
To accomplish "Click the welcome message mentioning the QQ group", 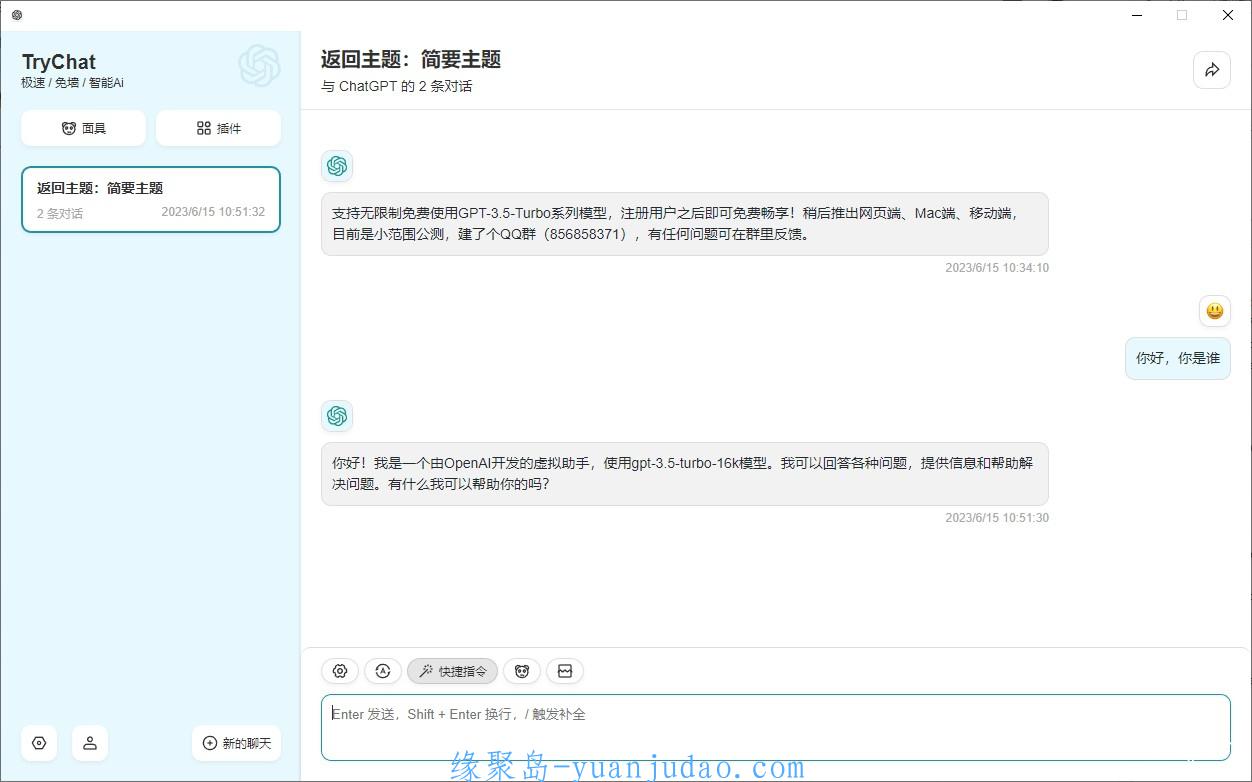I will (685, 224).
